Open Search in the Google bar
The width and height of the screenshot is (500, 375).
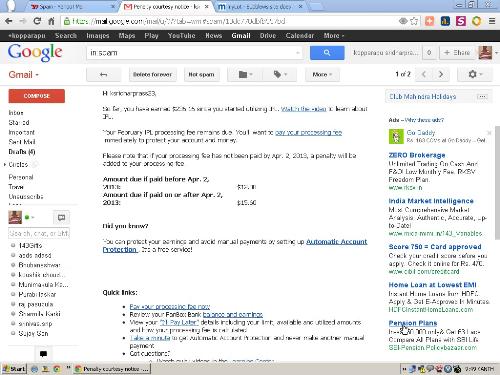tap(66, 36)
